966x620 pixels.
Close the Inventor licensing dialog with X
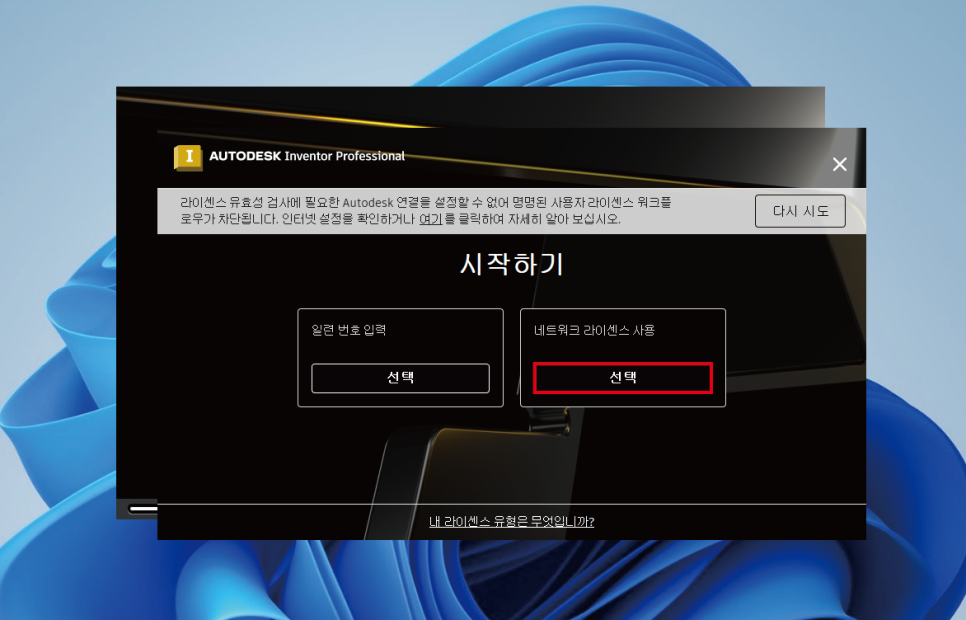pos(840,164)
